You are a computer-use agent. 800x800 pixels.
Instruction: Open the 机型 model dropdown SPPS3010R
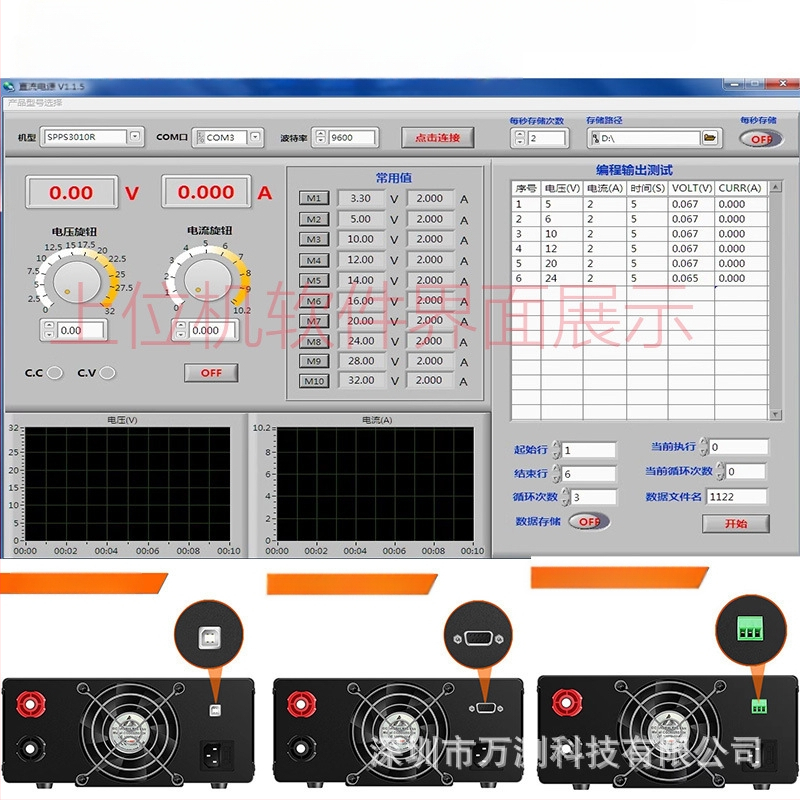click(135, 137)
